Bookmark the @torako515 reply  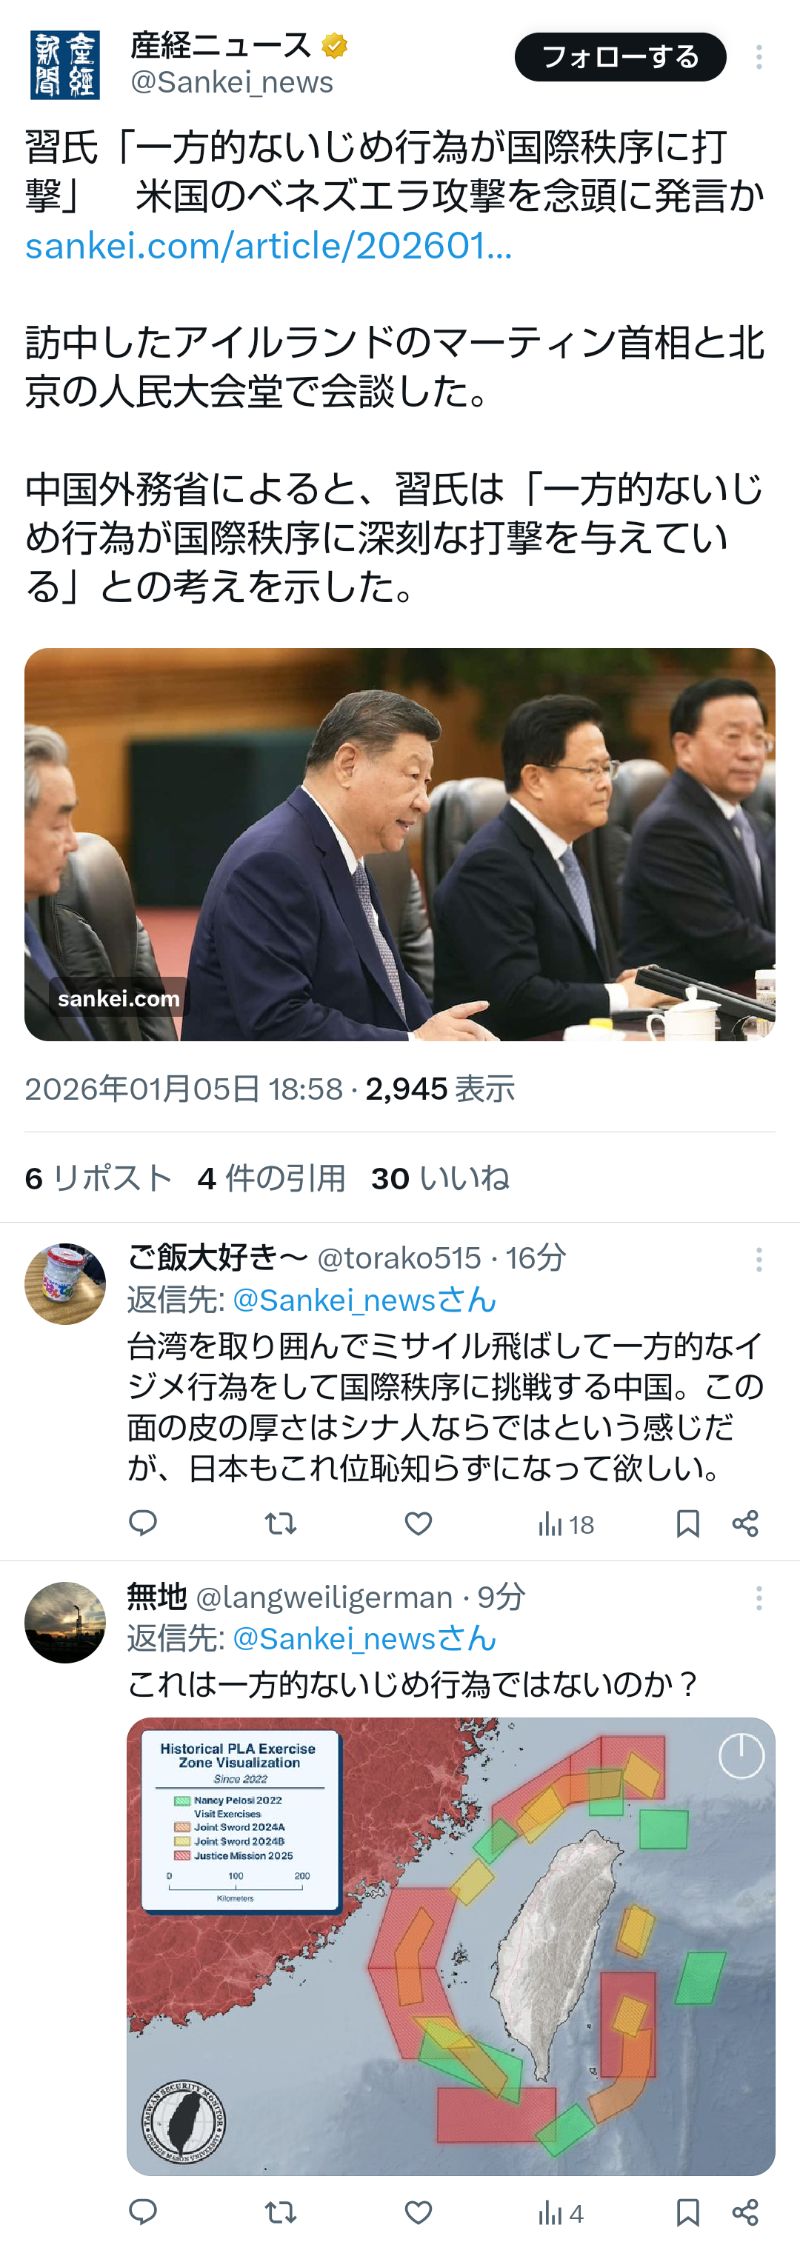coord(688,1523)
